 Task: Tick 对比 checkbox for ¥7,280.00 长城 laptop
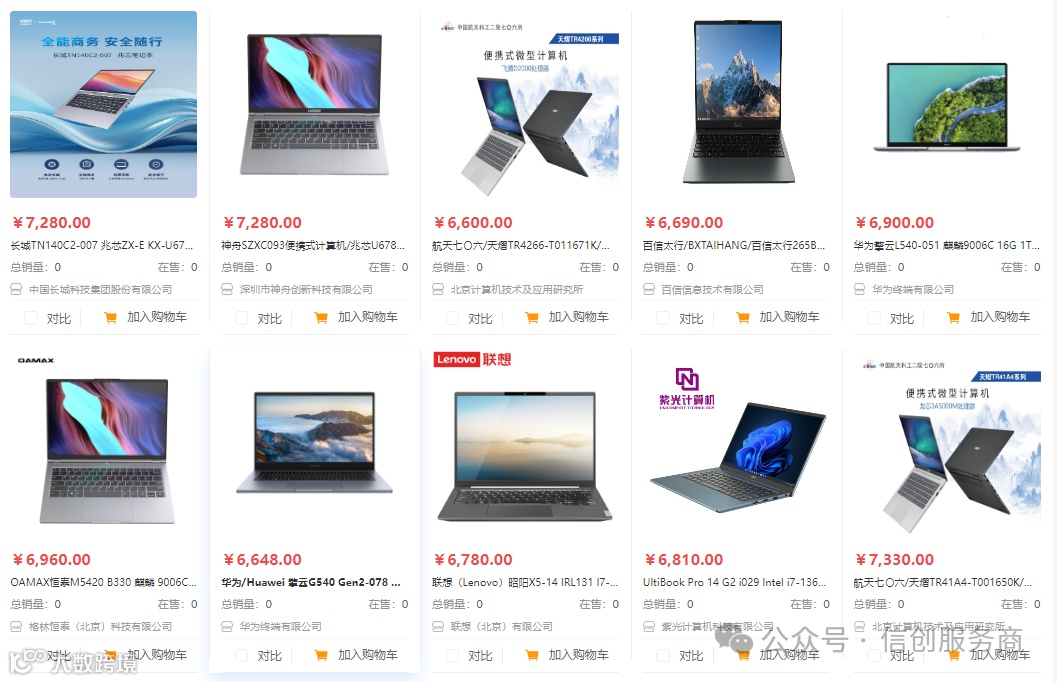click(30, 318)
